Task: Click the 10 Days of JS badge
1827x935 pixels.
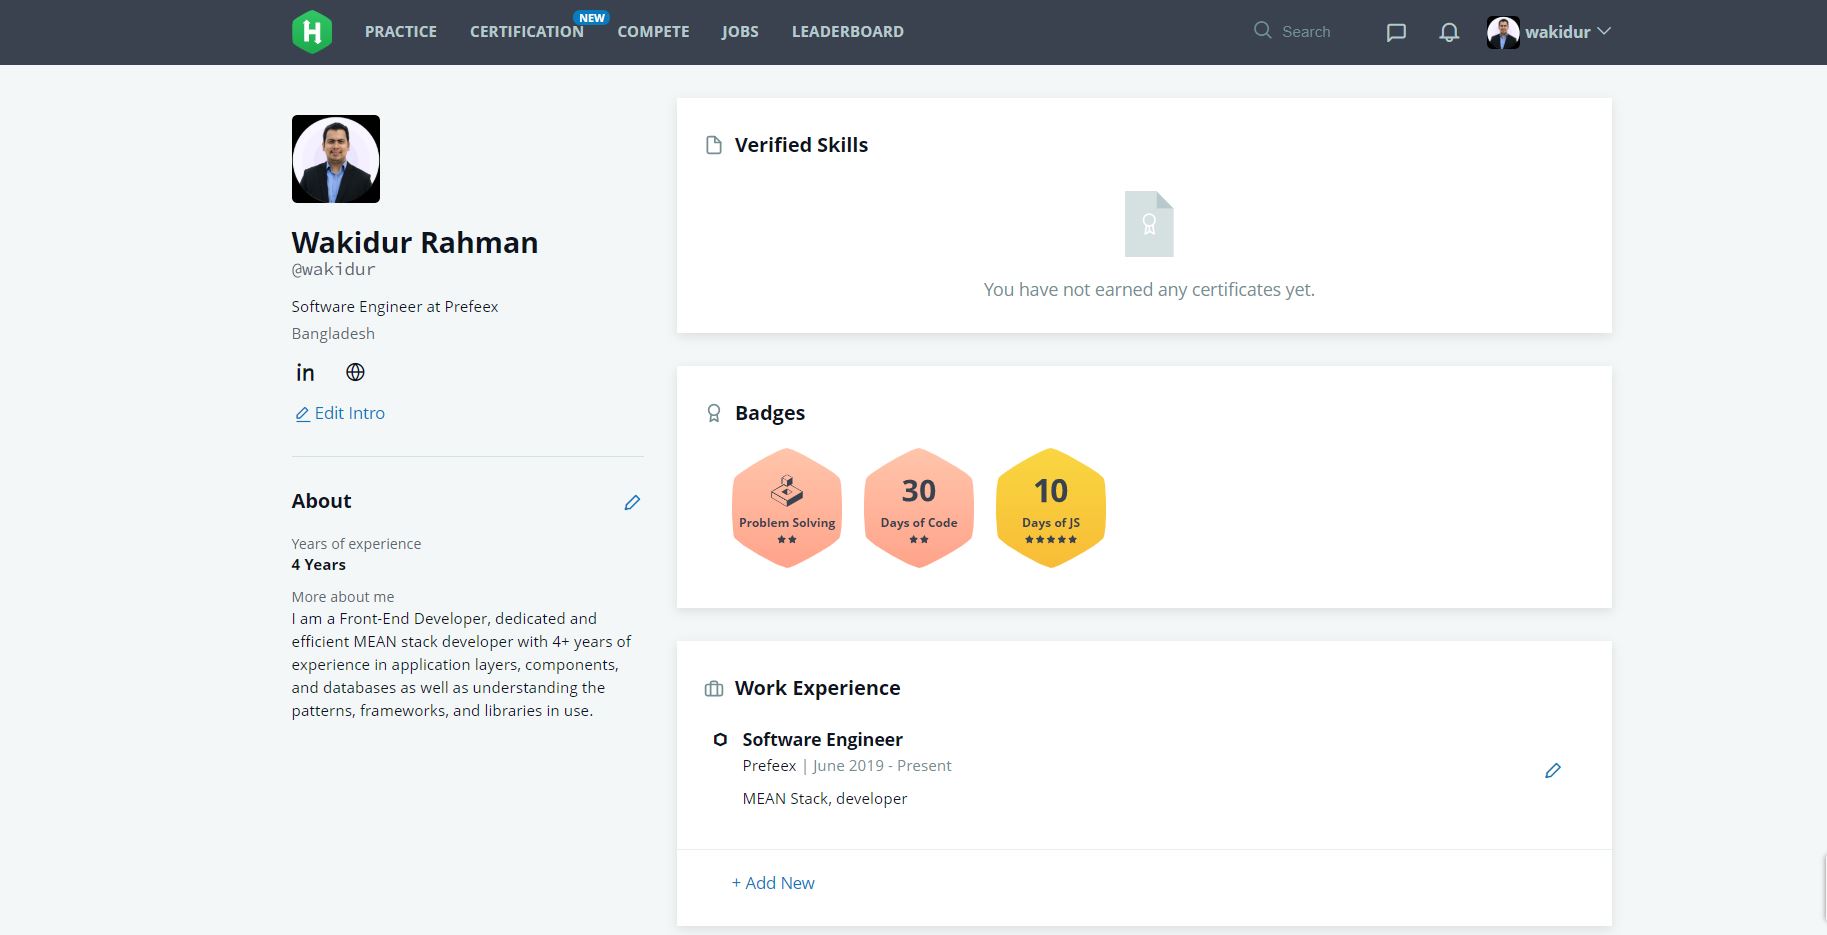Action: [1051, 508]
